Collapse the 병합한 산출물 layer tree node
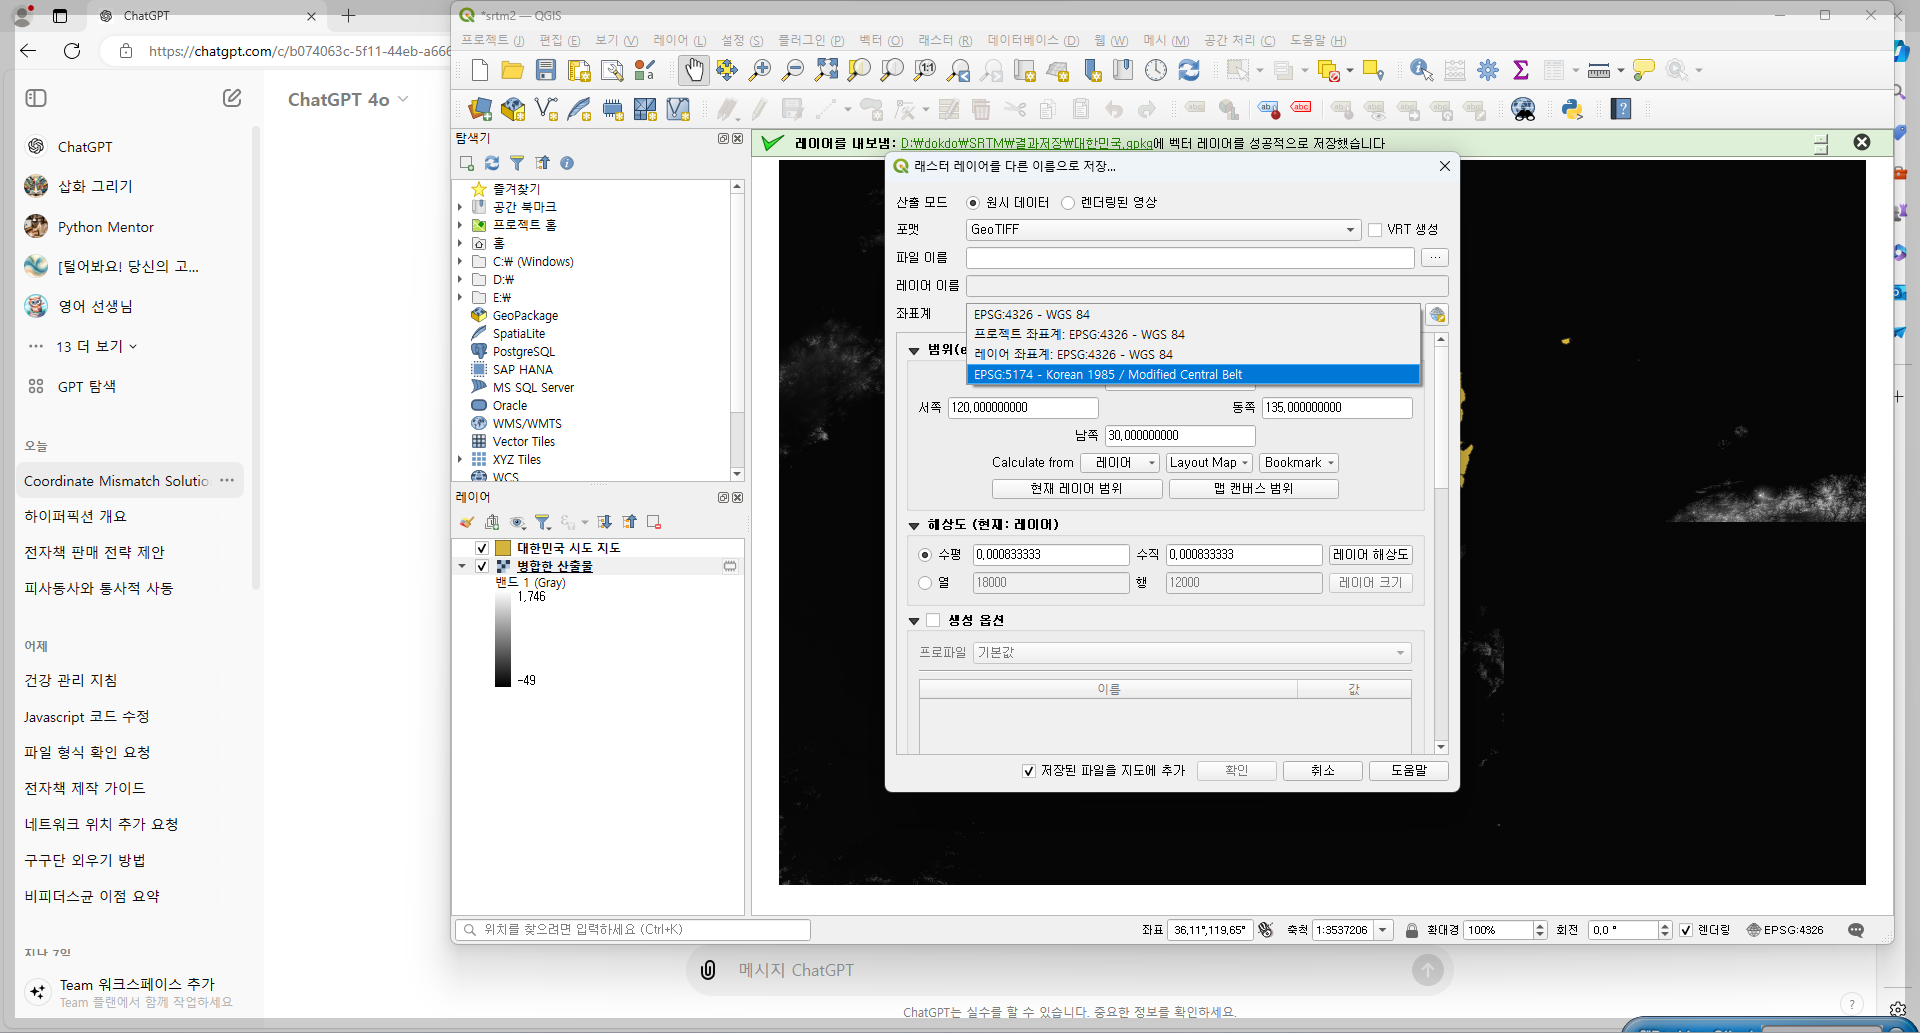This screenshot has width=1920, height=1033. [462, 566]
